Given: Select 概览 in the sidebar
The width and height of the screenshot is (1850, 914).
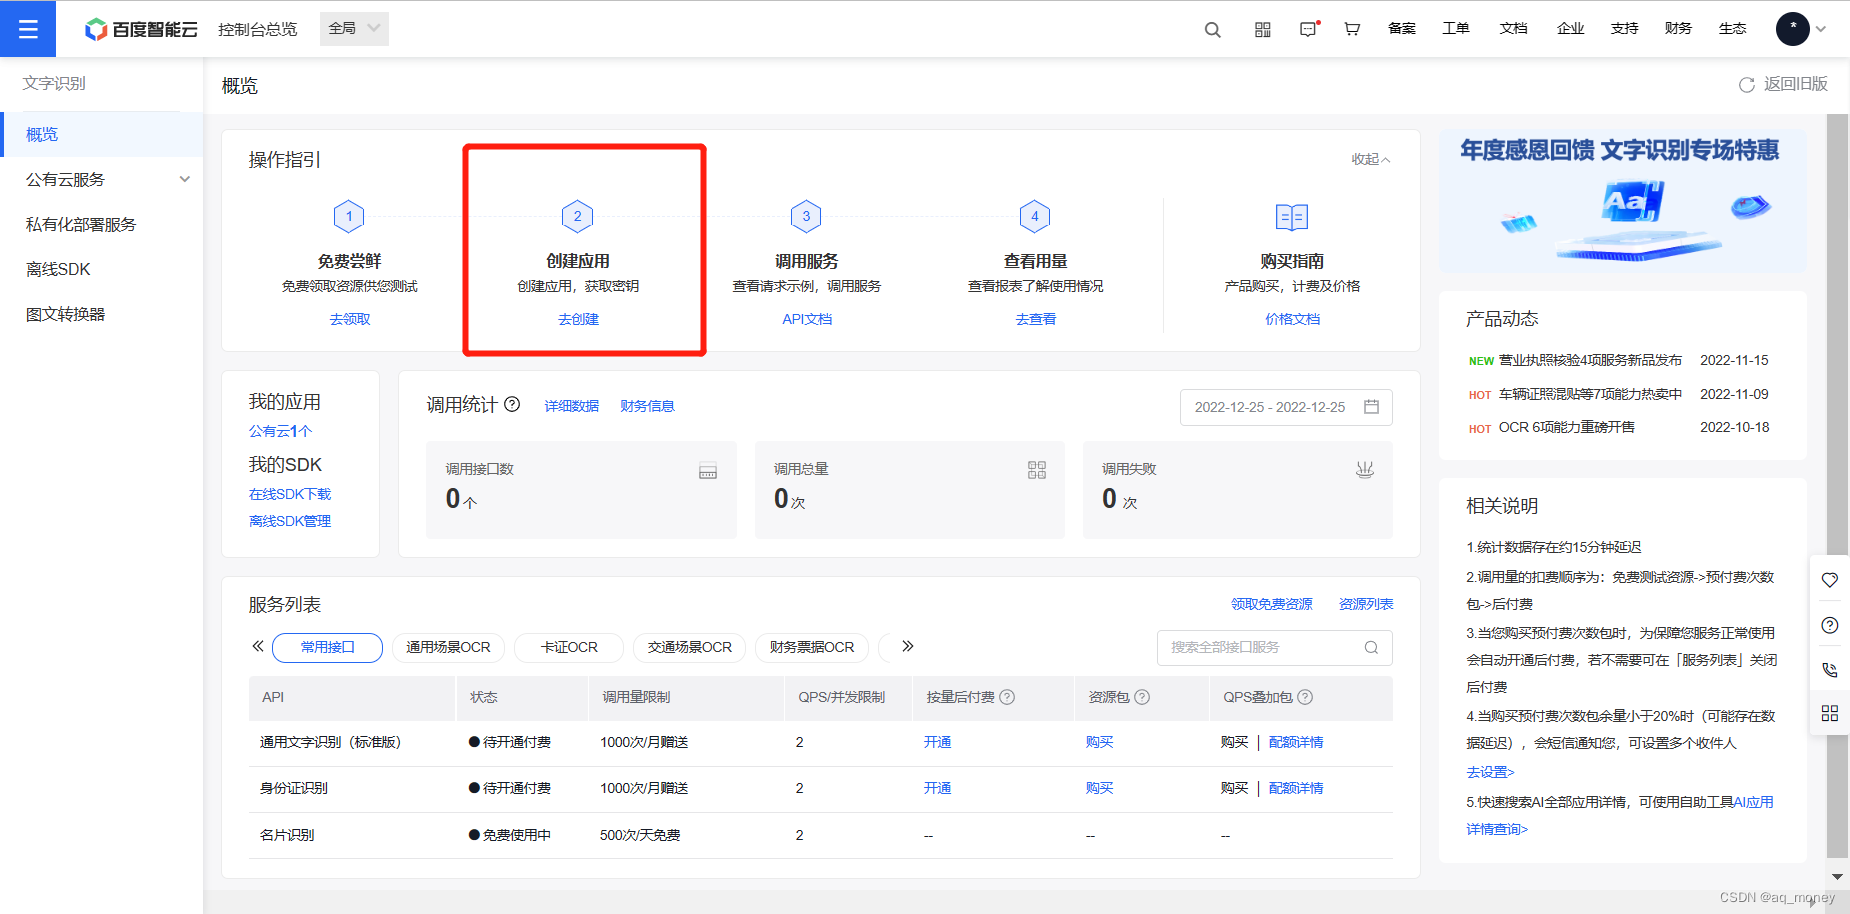Looking at the screenshot, I should [101, 135].
